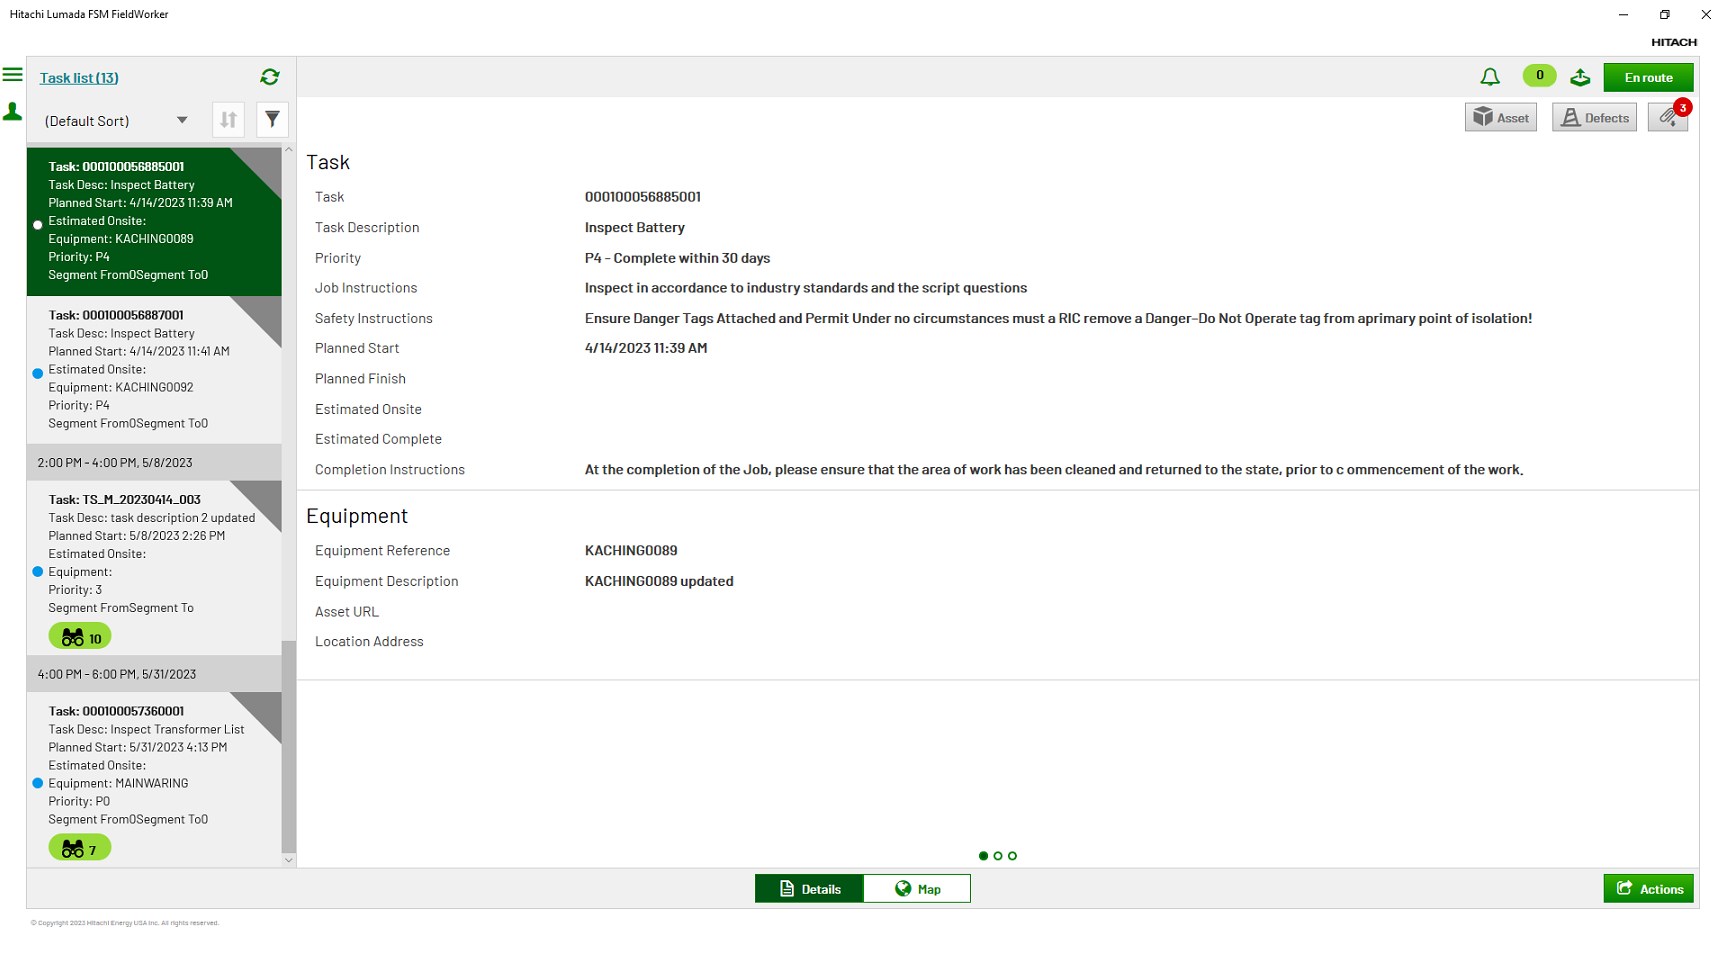Open the hamburger menu icon
The height and width of the screenshot is (972, 1728).
point(12,75)
